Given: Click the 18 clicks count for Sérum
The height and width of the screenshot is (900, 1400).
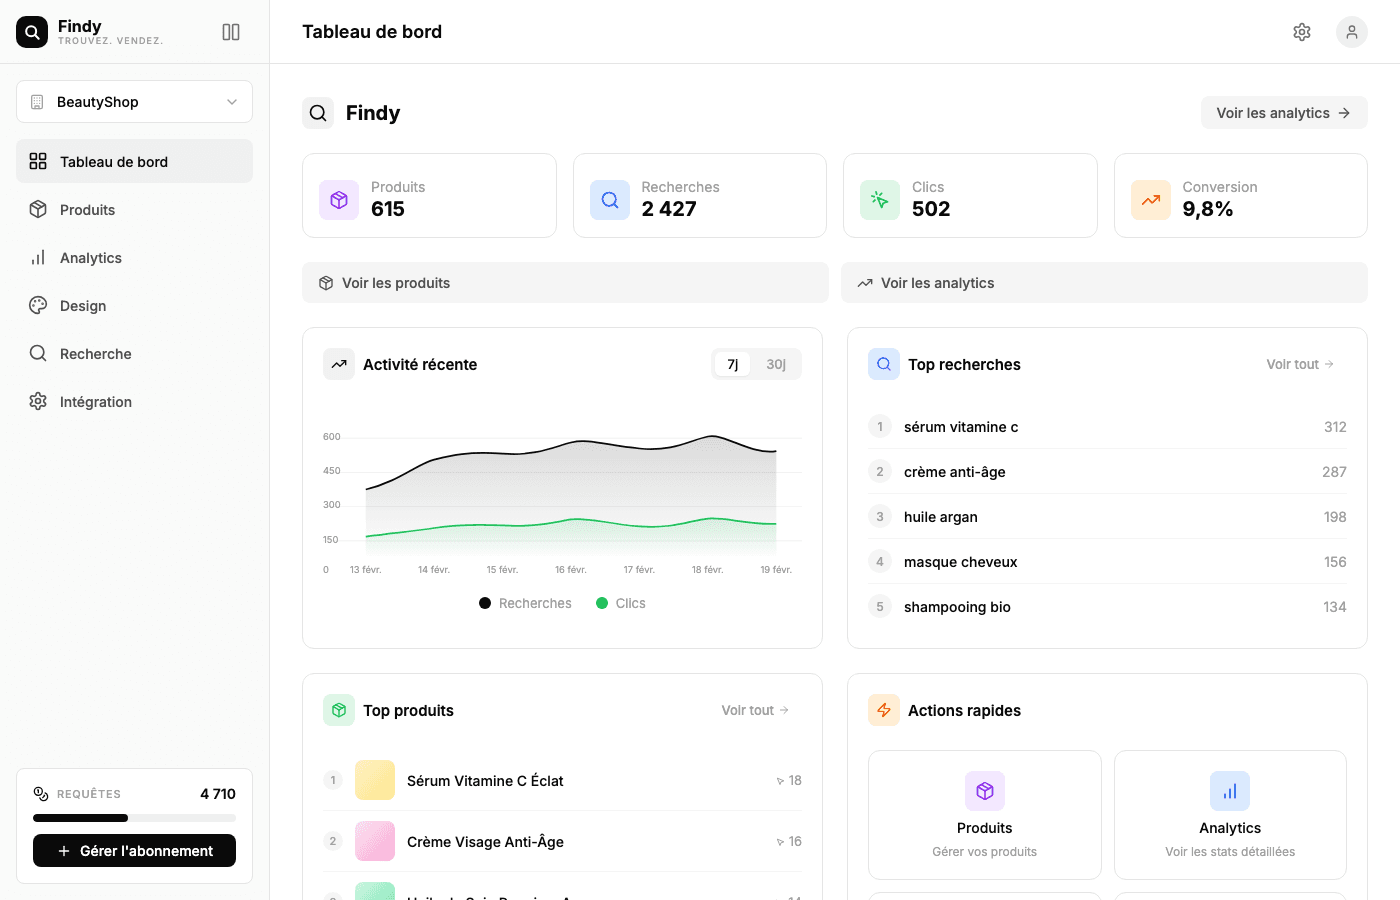Looking at the screenshot, I should [789, 780].
